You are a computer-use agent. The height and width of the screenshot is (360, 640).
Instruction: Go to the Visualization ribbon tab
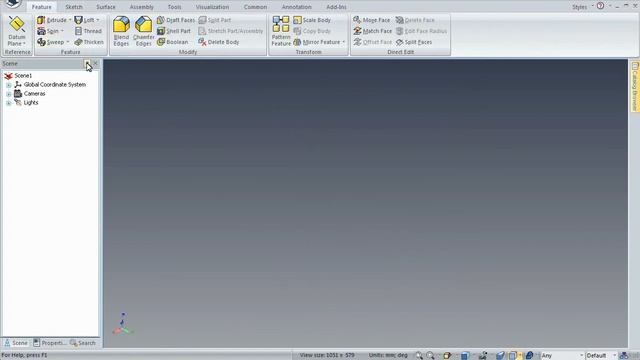212,7
